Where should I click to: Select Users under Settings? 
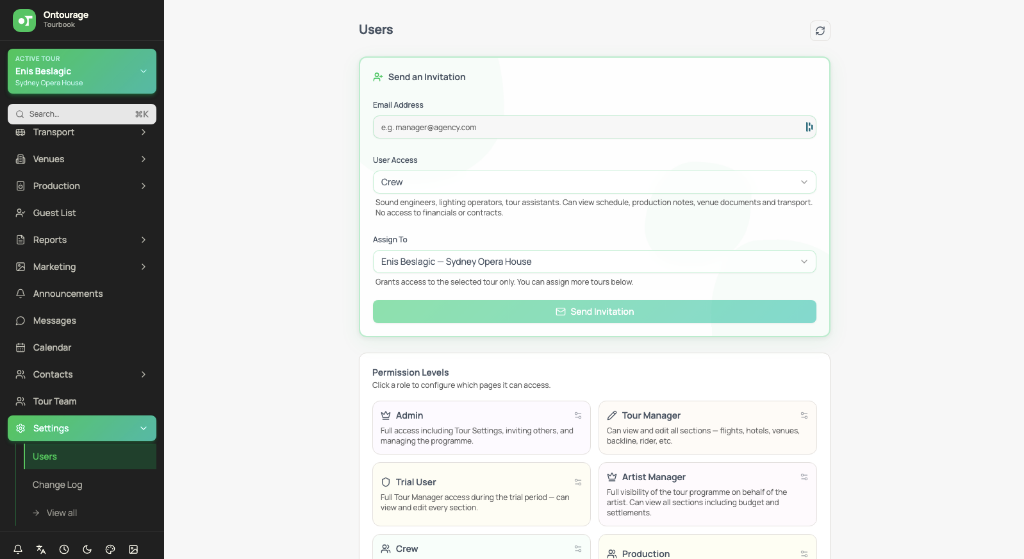(x=90, y=456)
